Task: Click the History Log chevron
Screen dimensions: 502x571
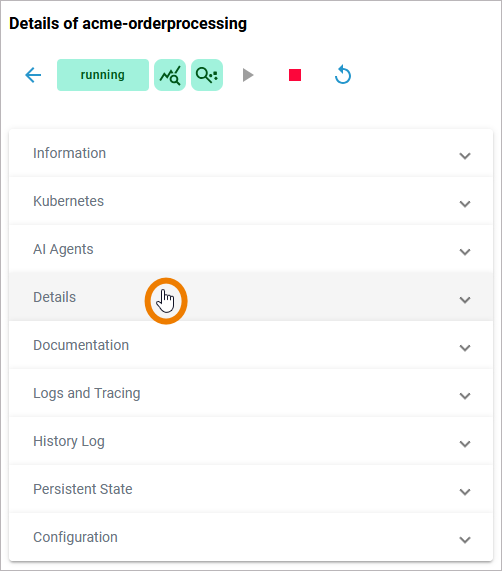Action: pyautogui.click(x=465, y=444)
